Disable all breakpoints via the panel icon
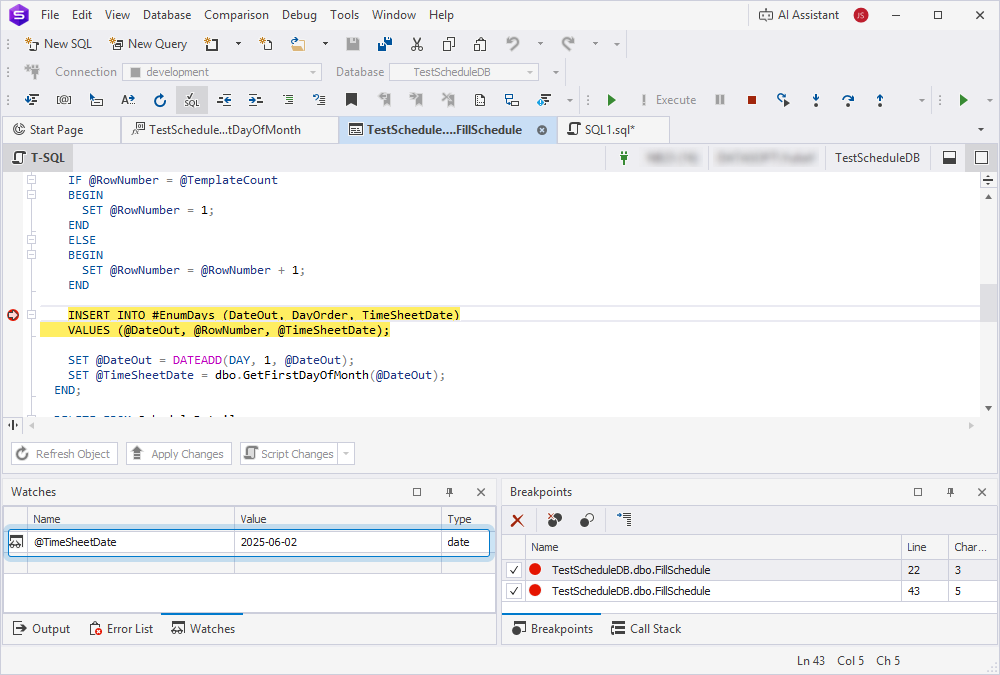The width and height of the screenshot is (1000, 675). point(586,520)
